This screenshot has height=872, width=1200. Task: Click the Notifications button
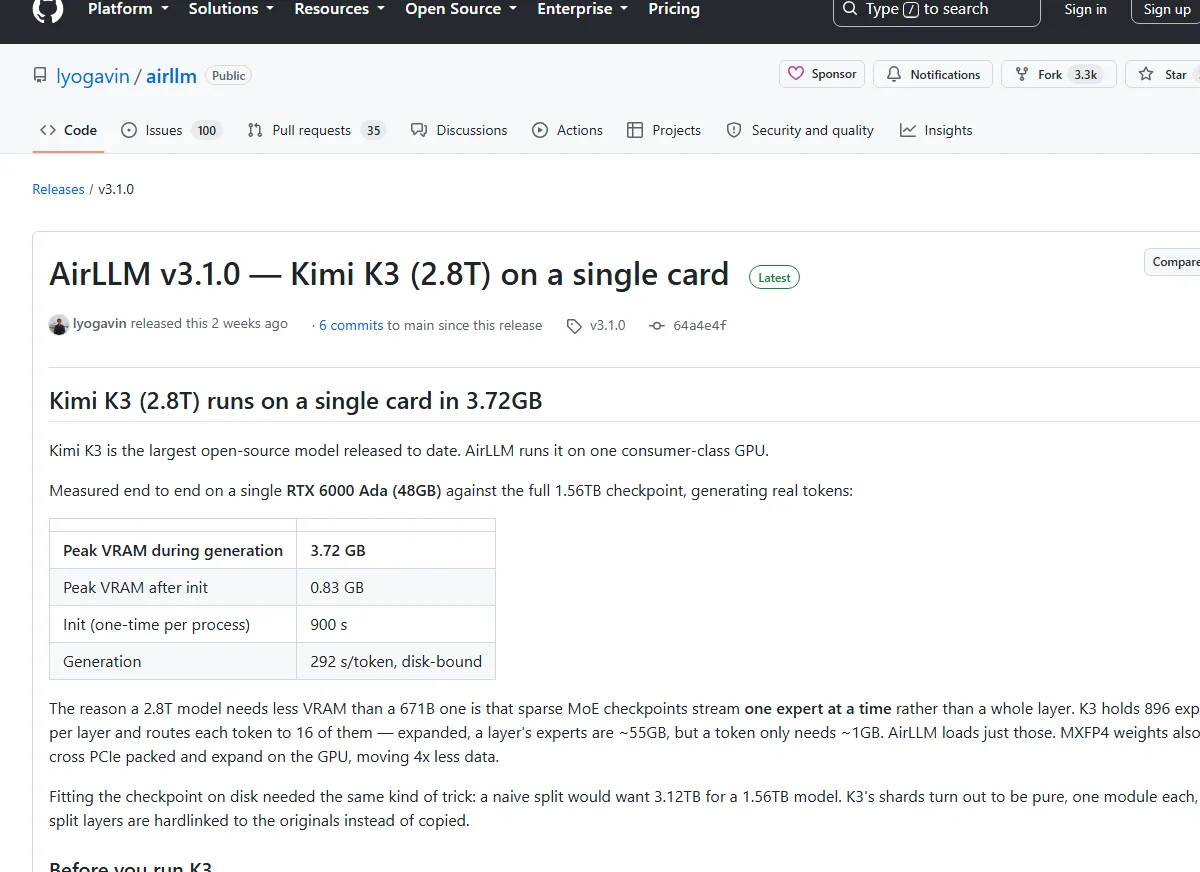[933, 74]
